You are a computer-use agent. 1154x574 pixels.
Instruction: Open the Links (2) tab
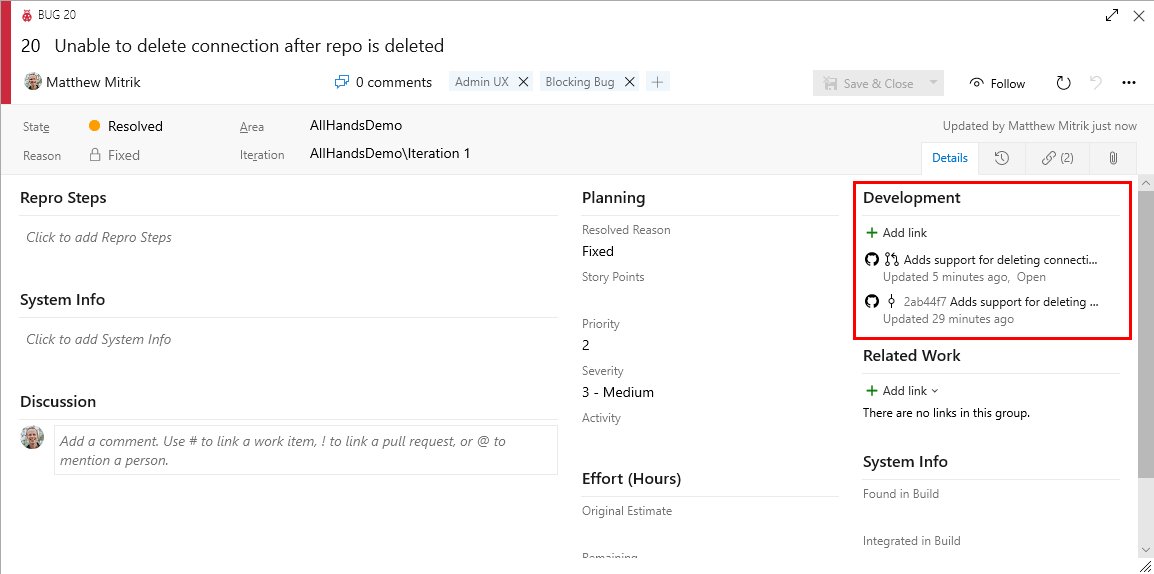click(1057, 157)
